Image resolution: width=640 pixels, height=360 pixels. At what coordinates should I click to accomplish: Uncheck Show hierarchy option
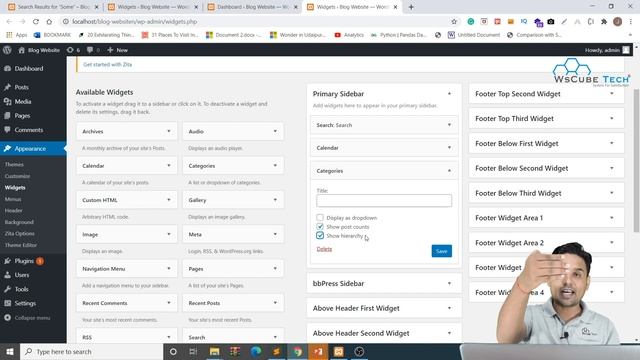320,236
